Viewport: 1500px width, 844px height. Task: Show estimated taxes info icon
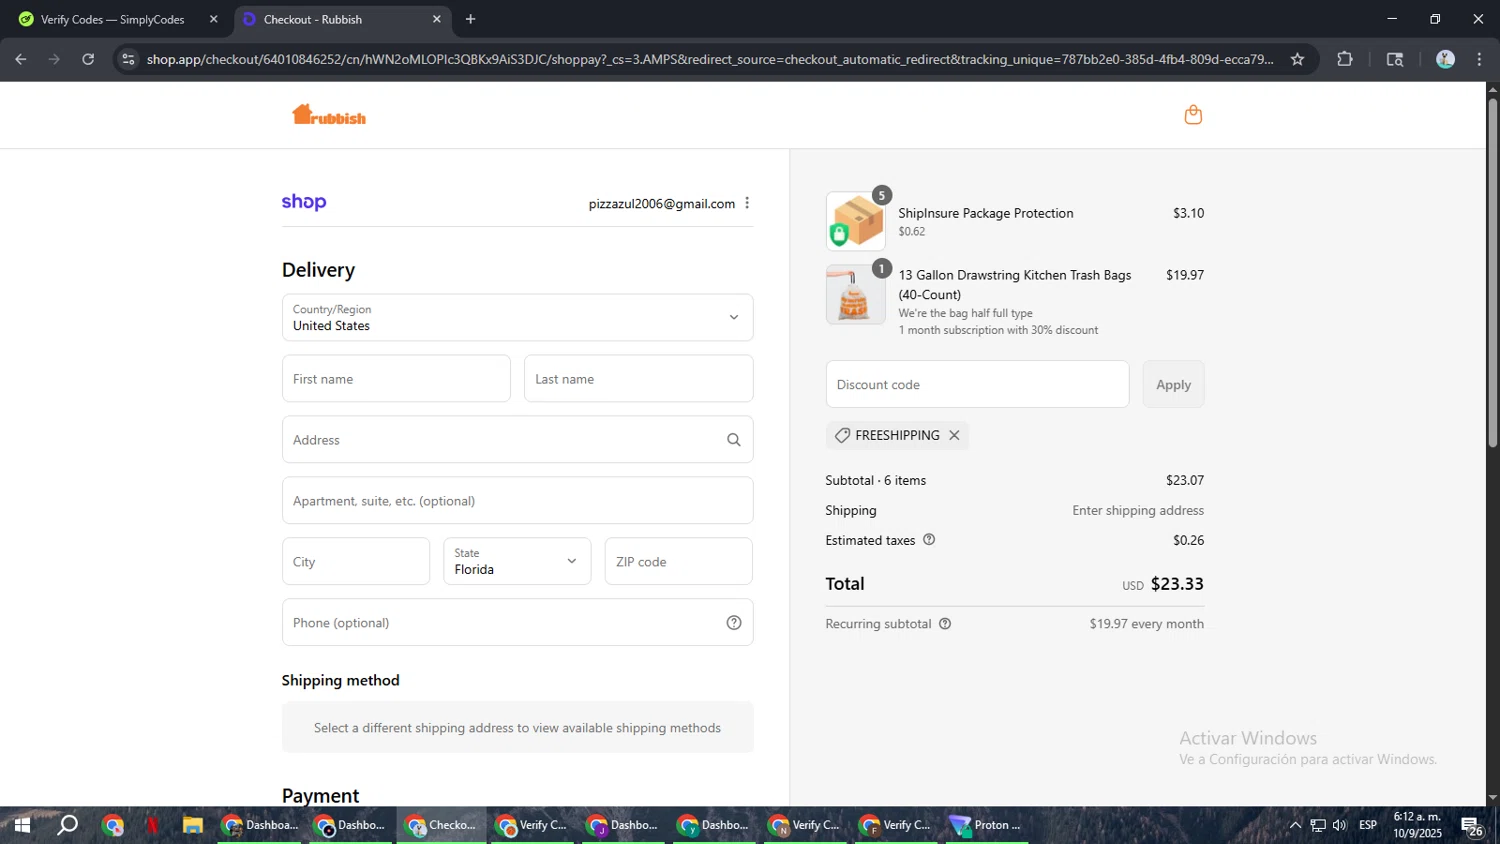[929, 540]
